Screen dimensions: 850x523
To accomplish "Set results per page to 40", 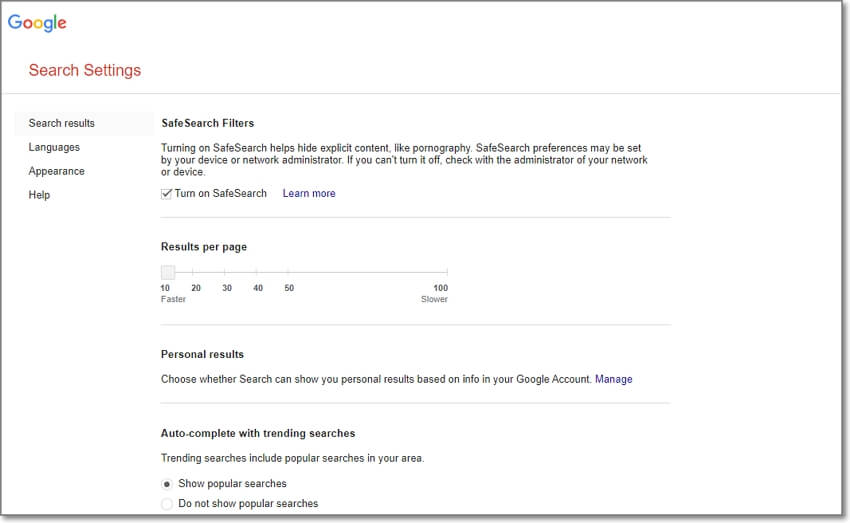I will (258, 272).
